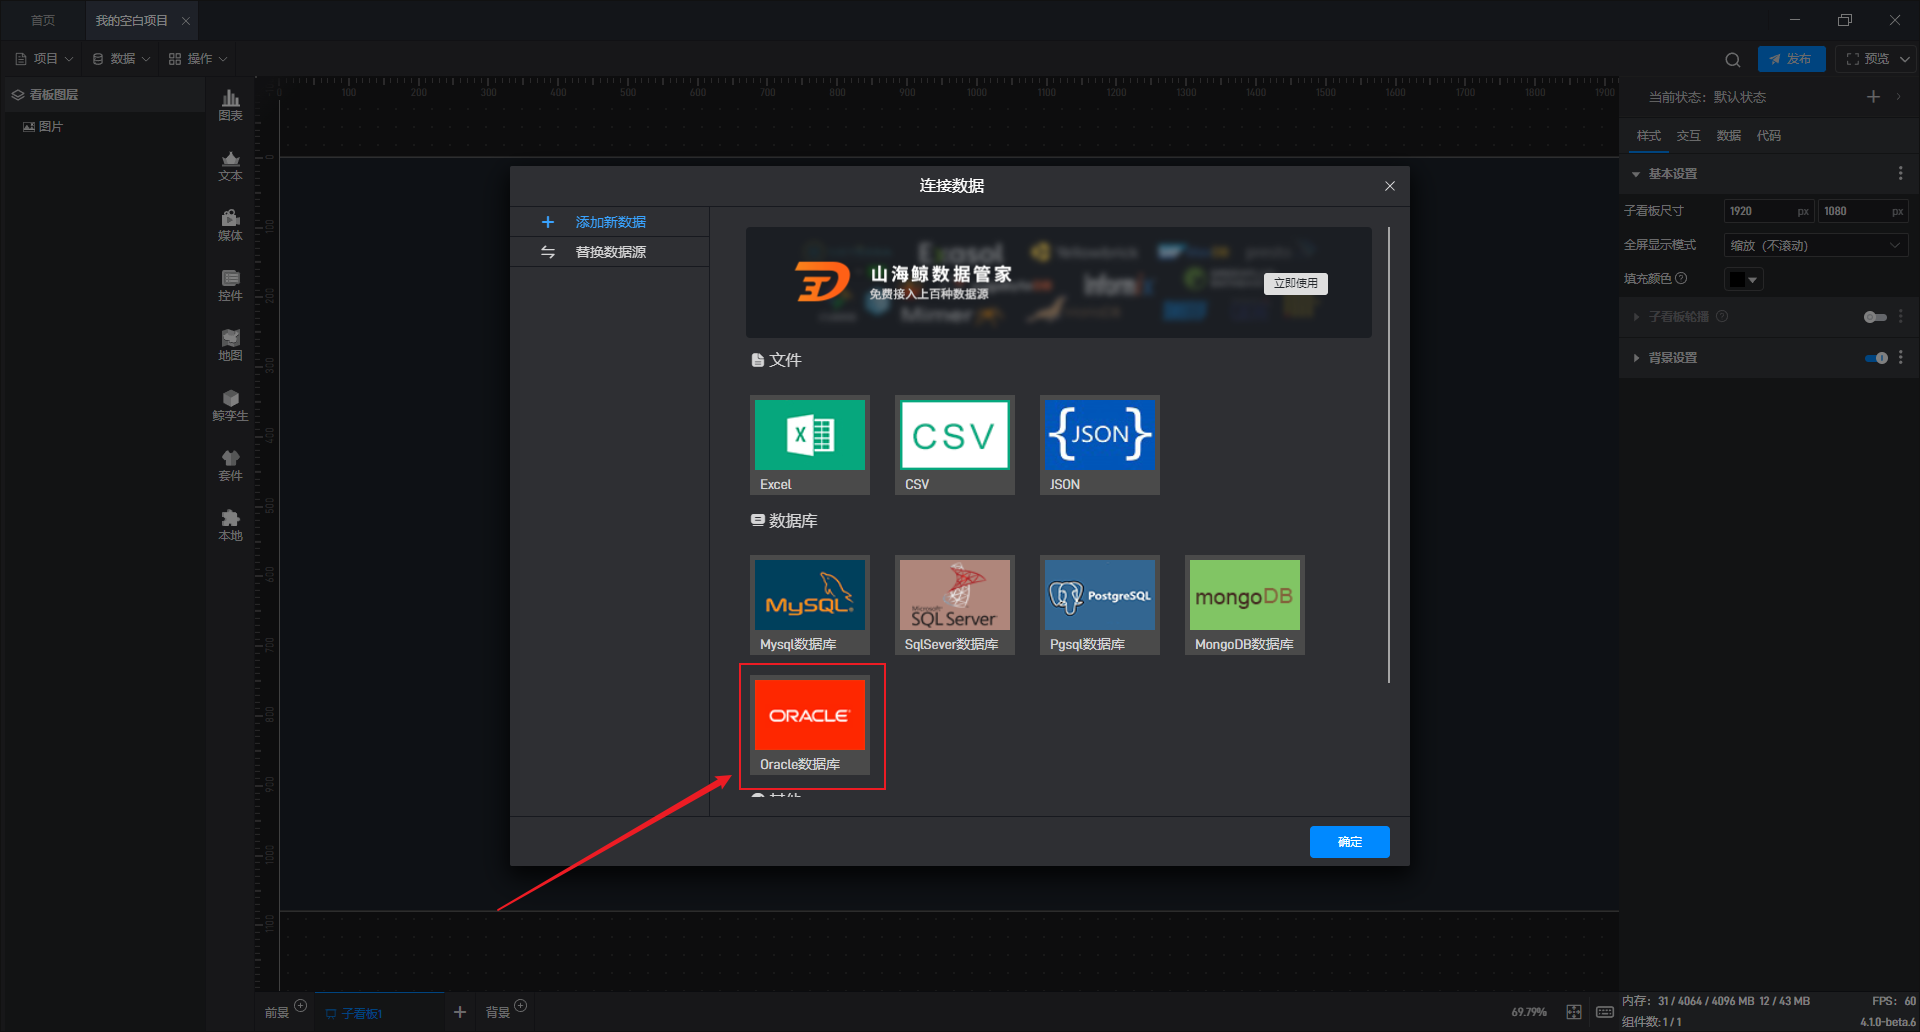Switch to the 数据 tab in right panel
The image size is (1920, 1032).
1729,136
